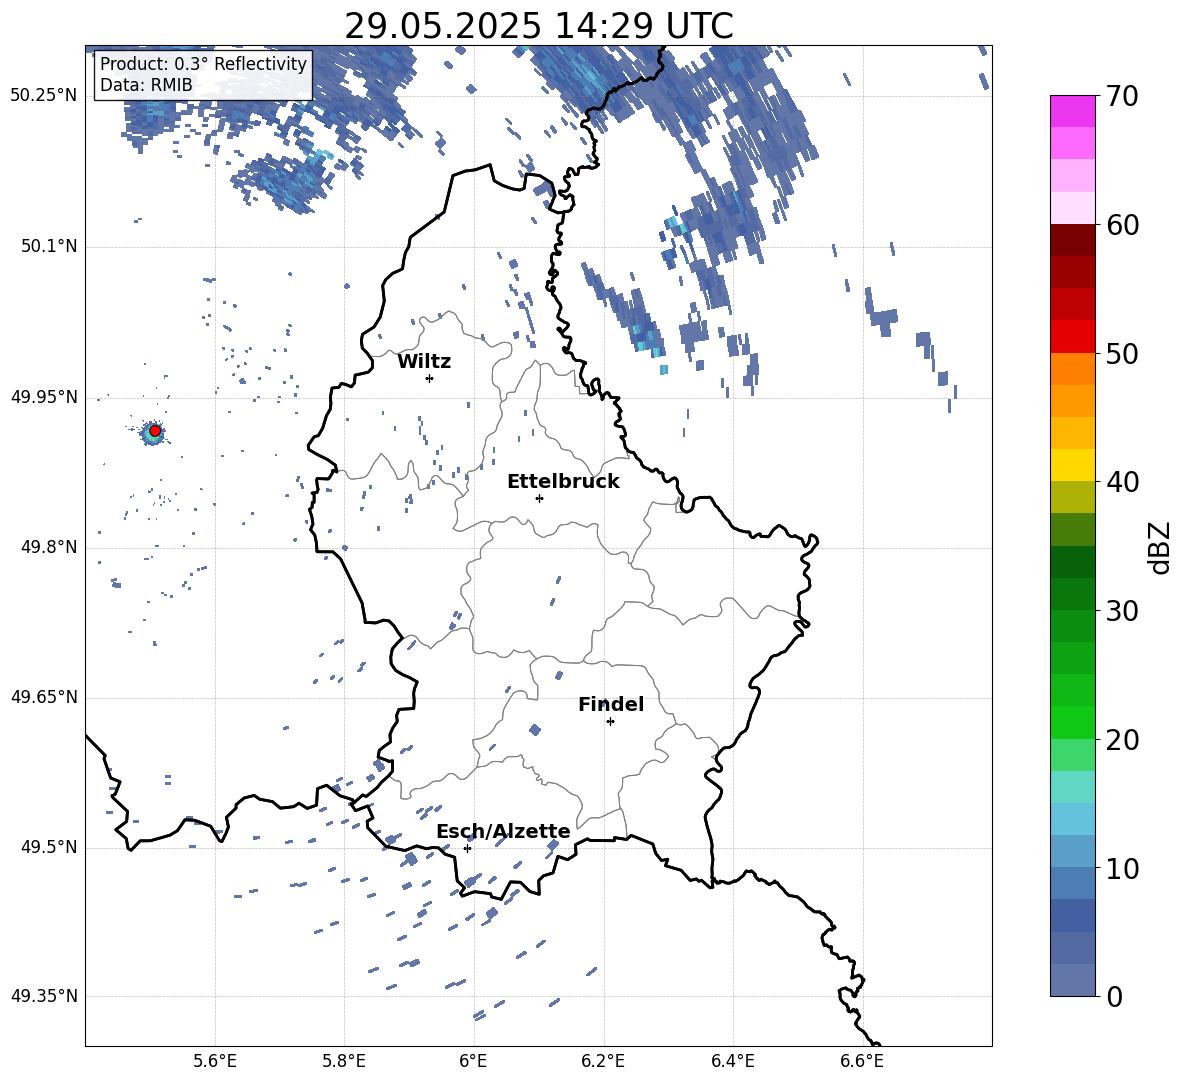This screenshot has width=1184, height=1081.
Task: Click the 20 tick on colorbar
Action: point(1122,740)
